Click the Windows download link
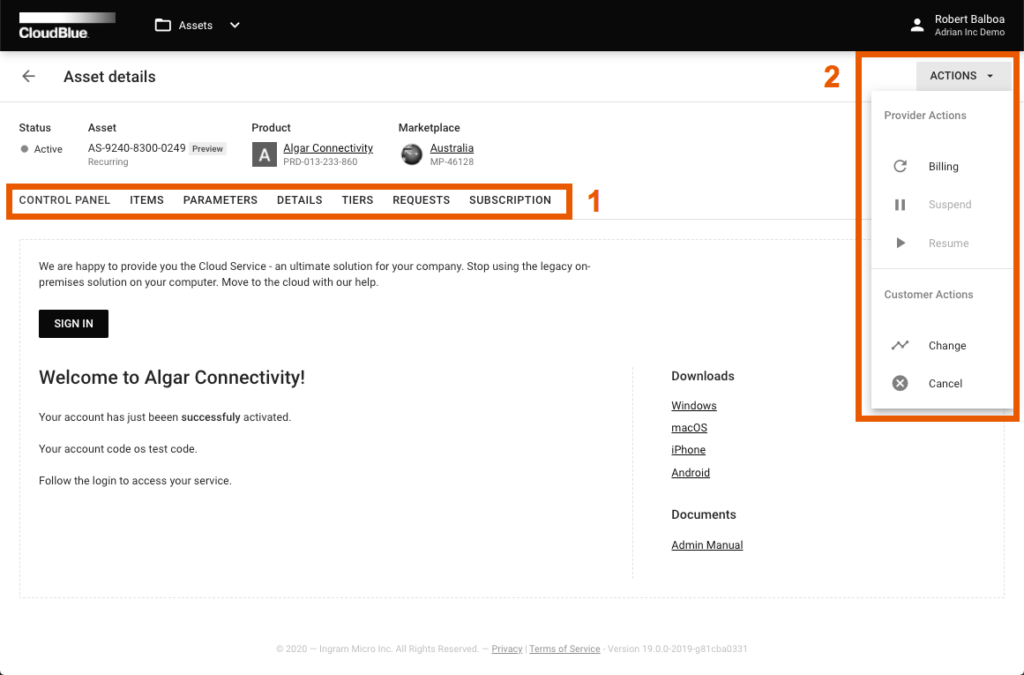This screenshot has width=1024, height=675. [x=694, y=406]
